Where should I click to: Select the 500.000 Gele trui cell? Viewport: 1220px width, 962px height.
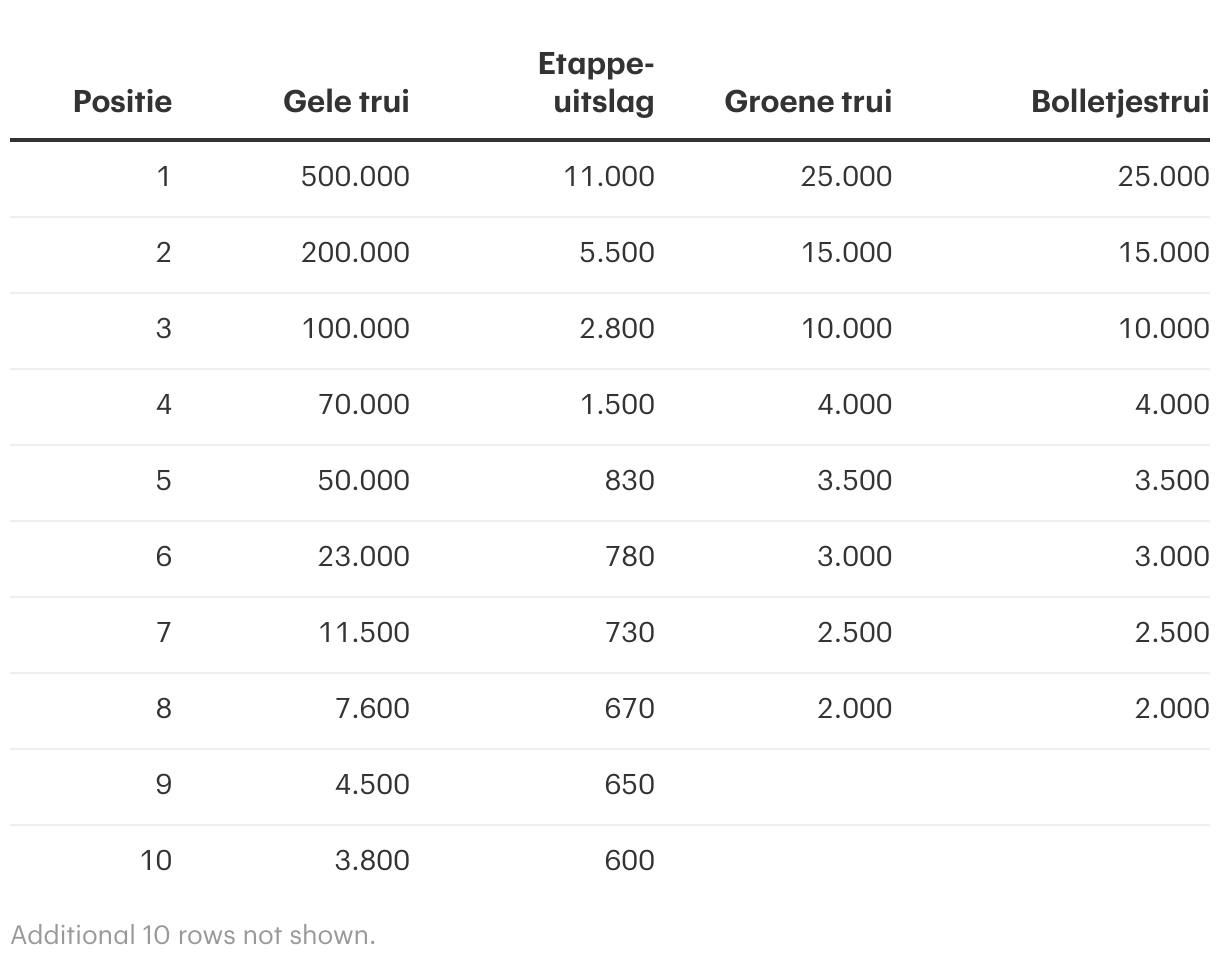tap(355, 176)
